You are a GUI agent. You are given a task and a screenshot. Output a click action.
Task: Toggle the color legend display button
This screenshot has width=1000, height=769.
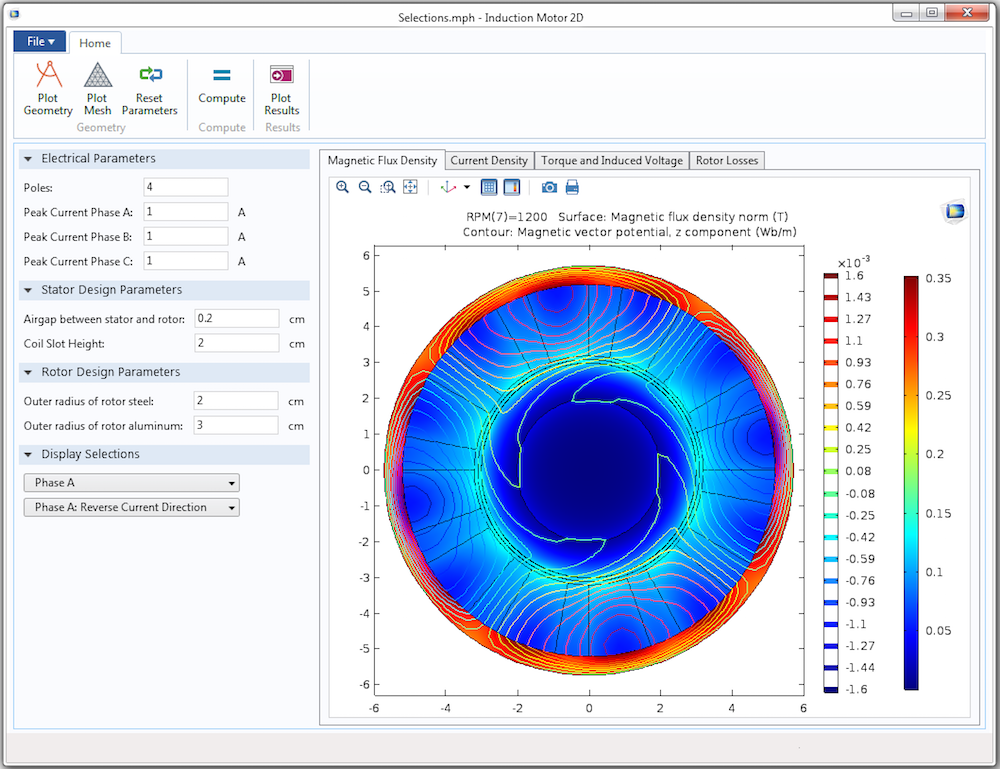(511, 187)
